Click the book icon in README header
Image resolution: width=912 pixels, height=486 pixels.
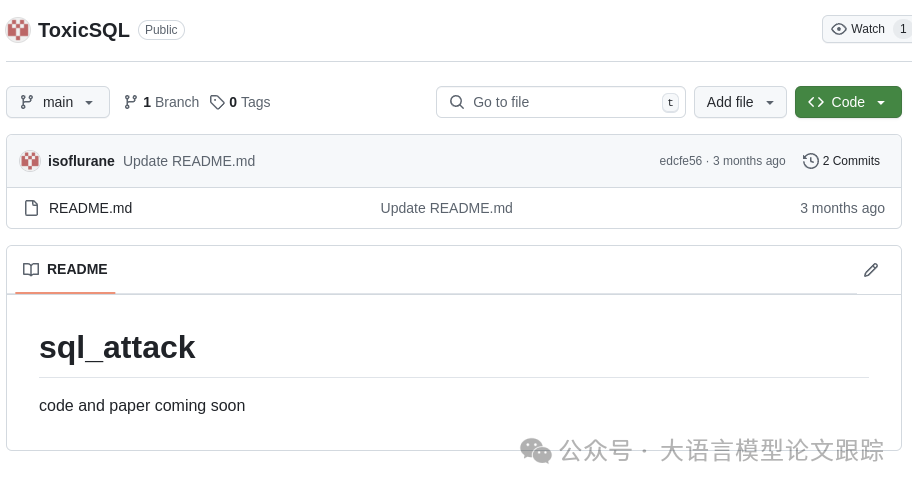tap(31, 270)
